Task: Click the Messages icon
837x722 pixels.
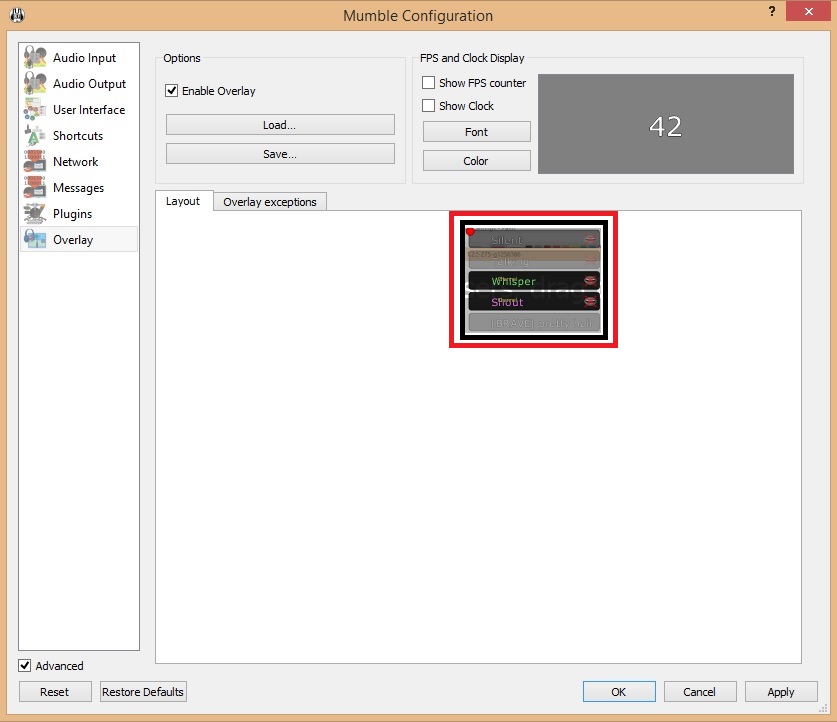Action: [35, 187]
